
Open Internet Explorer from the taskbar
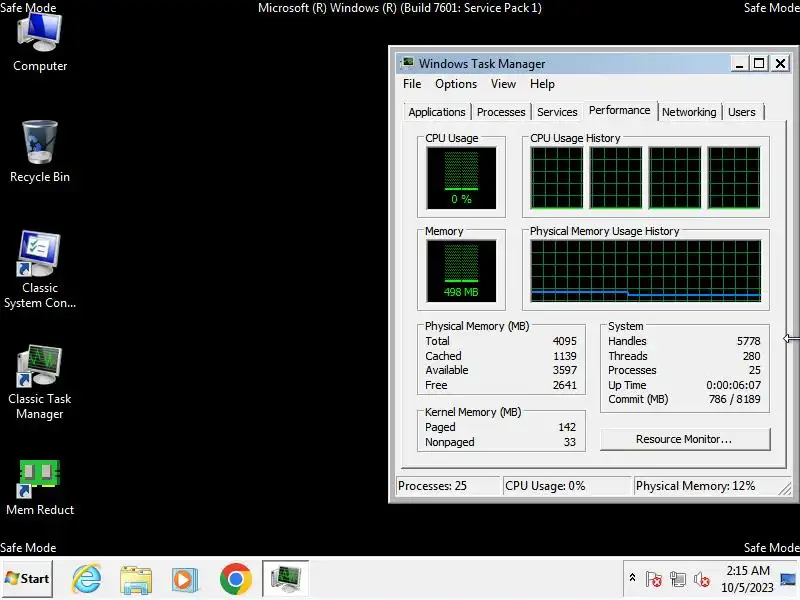coord(87,579)
